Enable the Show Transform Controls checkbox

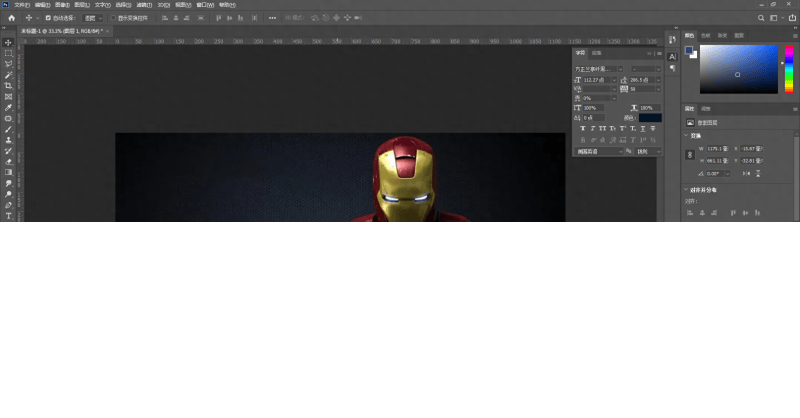point(113,18)
